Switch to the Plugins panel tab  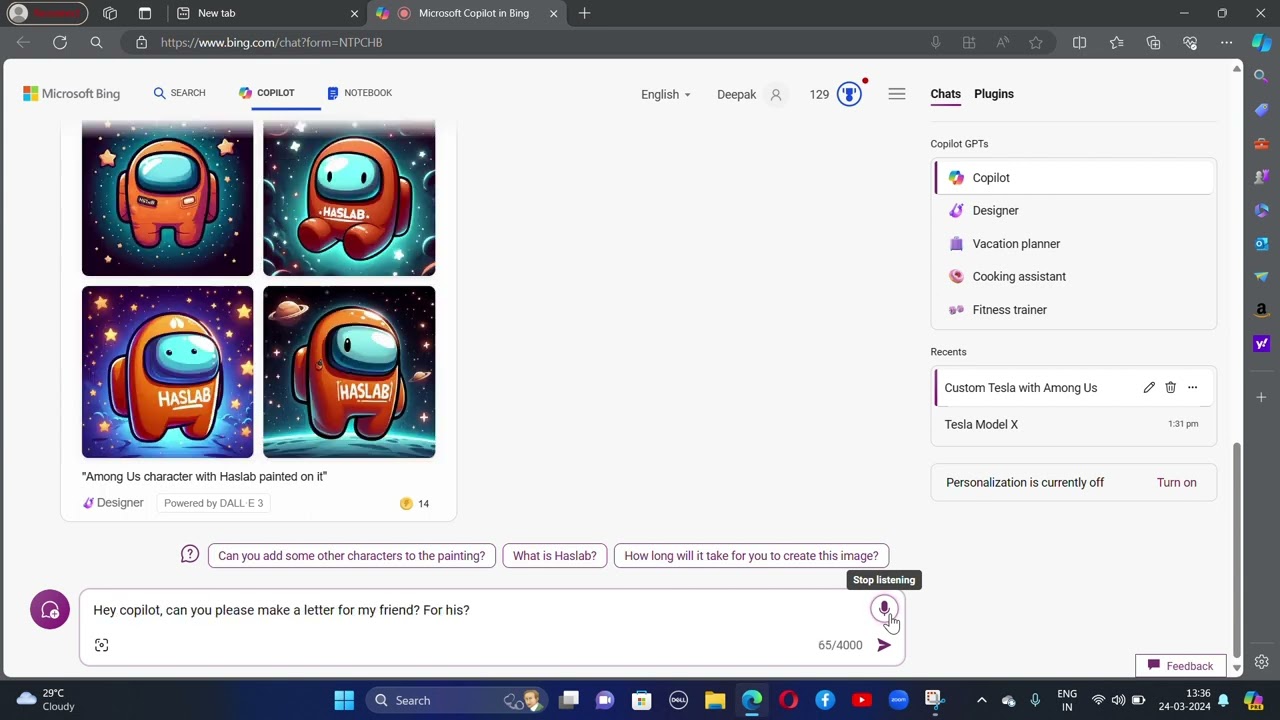pyautogui.click(x=993, y=94)
